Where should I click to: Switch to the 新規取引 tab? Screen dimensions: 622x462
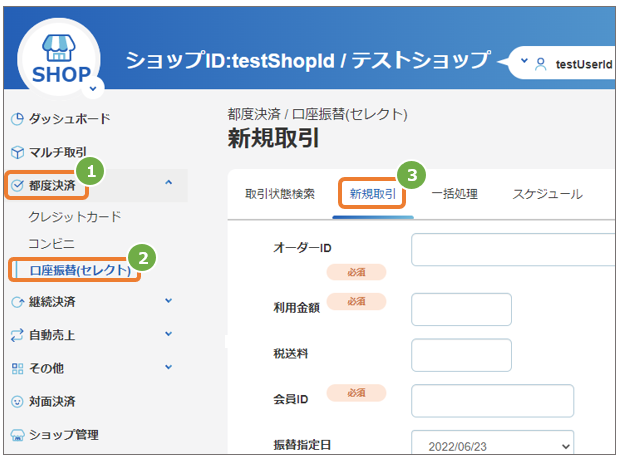pyautogui.click(x=373, y=194)
